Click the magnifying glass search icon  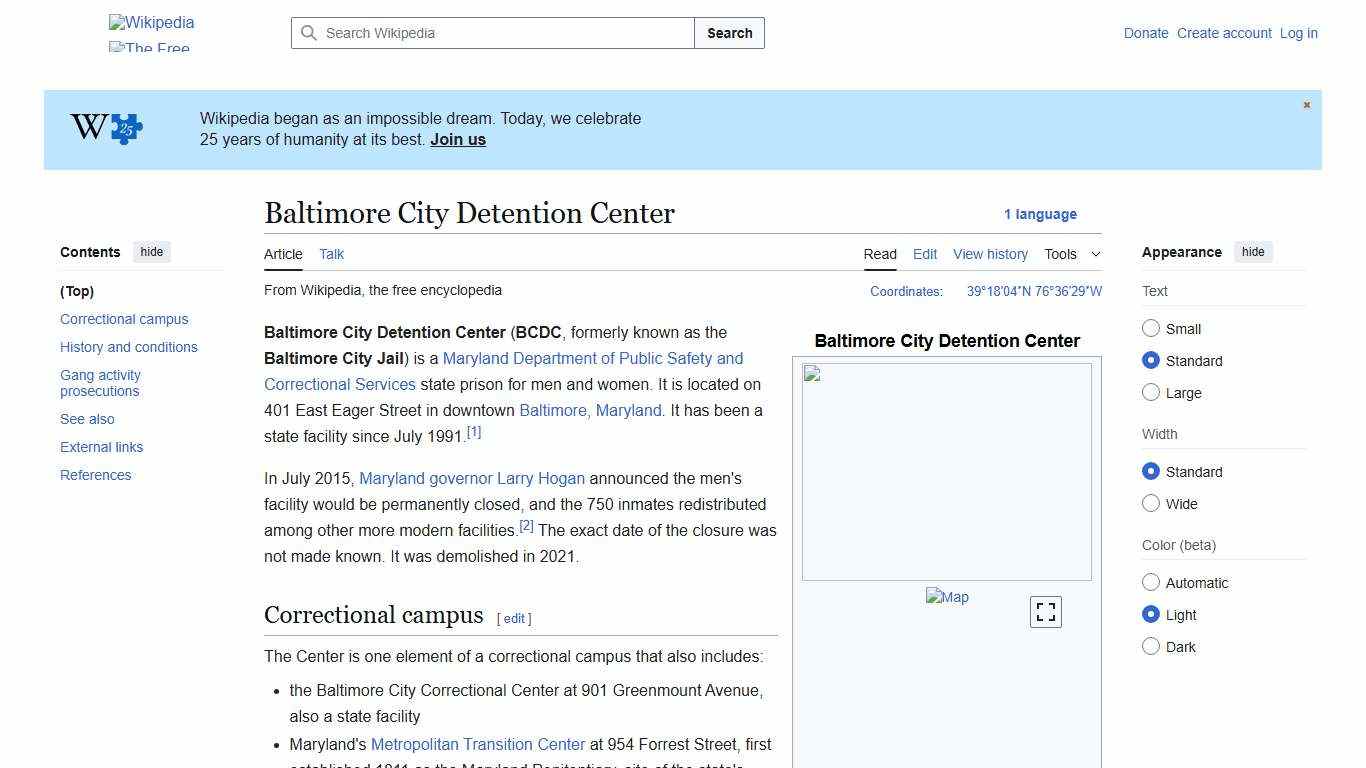pyautogui.click(x=310, y=33)
